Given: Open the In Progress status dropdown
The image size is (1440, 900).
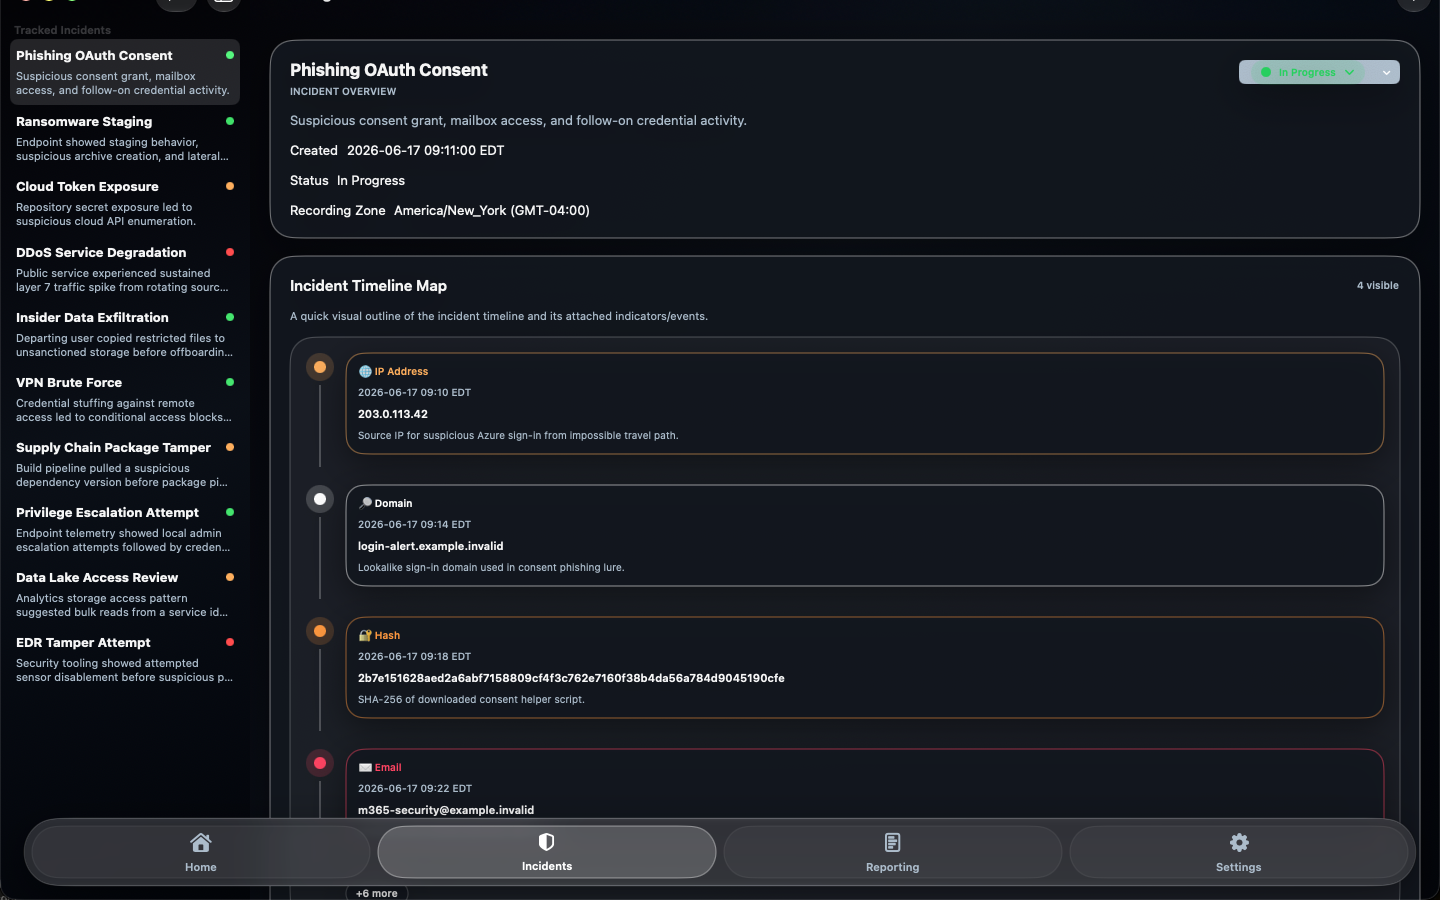Looking at the screenshot, I should coord(1306,72).
